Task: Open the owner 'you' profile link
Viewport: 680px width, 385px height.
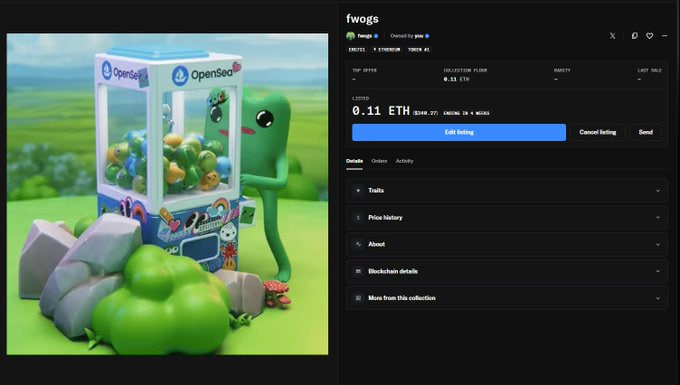Action: [x=418, y=36]
